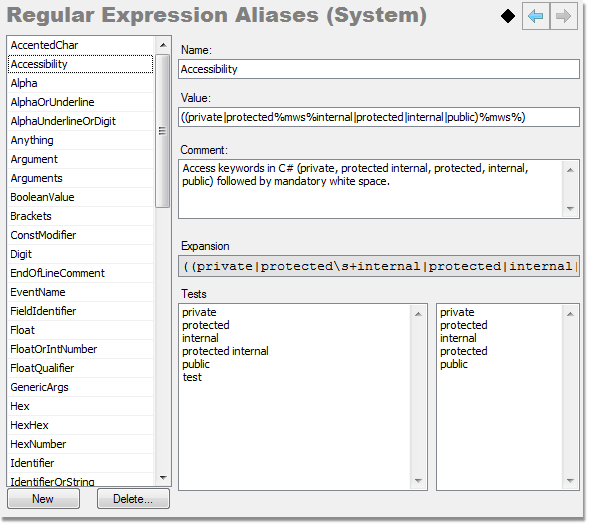Screen dimensions: 589x524
Task: Click the alias list scrollbar thumb
Action: pos(163,131)
